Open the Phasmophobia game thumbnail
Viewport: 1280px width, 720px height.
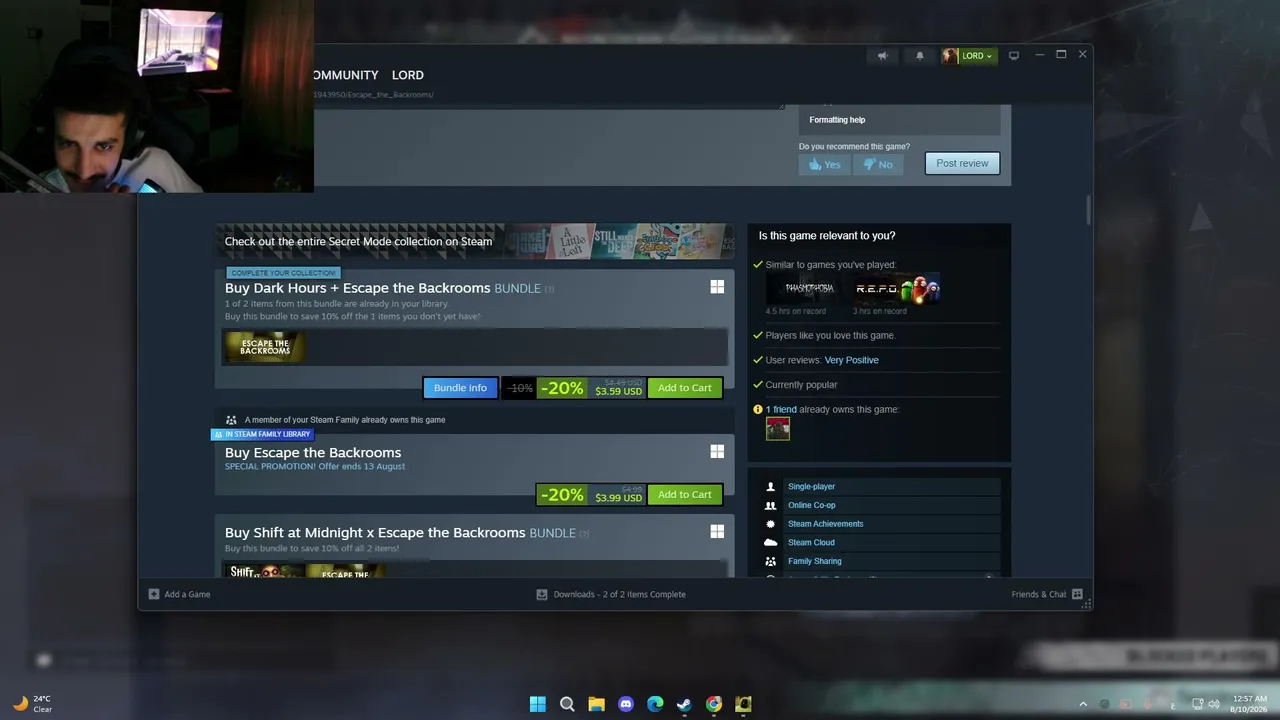809,288
